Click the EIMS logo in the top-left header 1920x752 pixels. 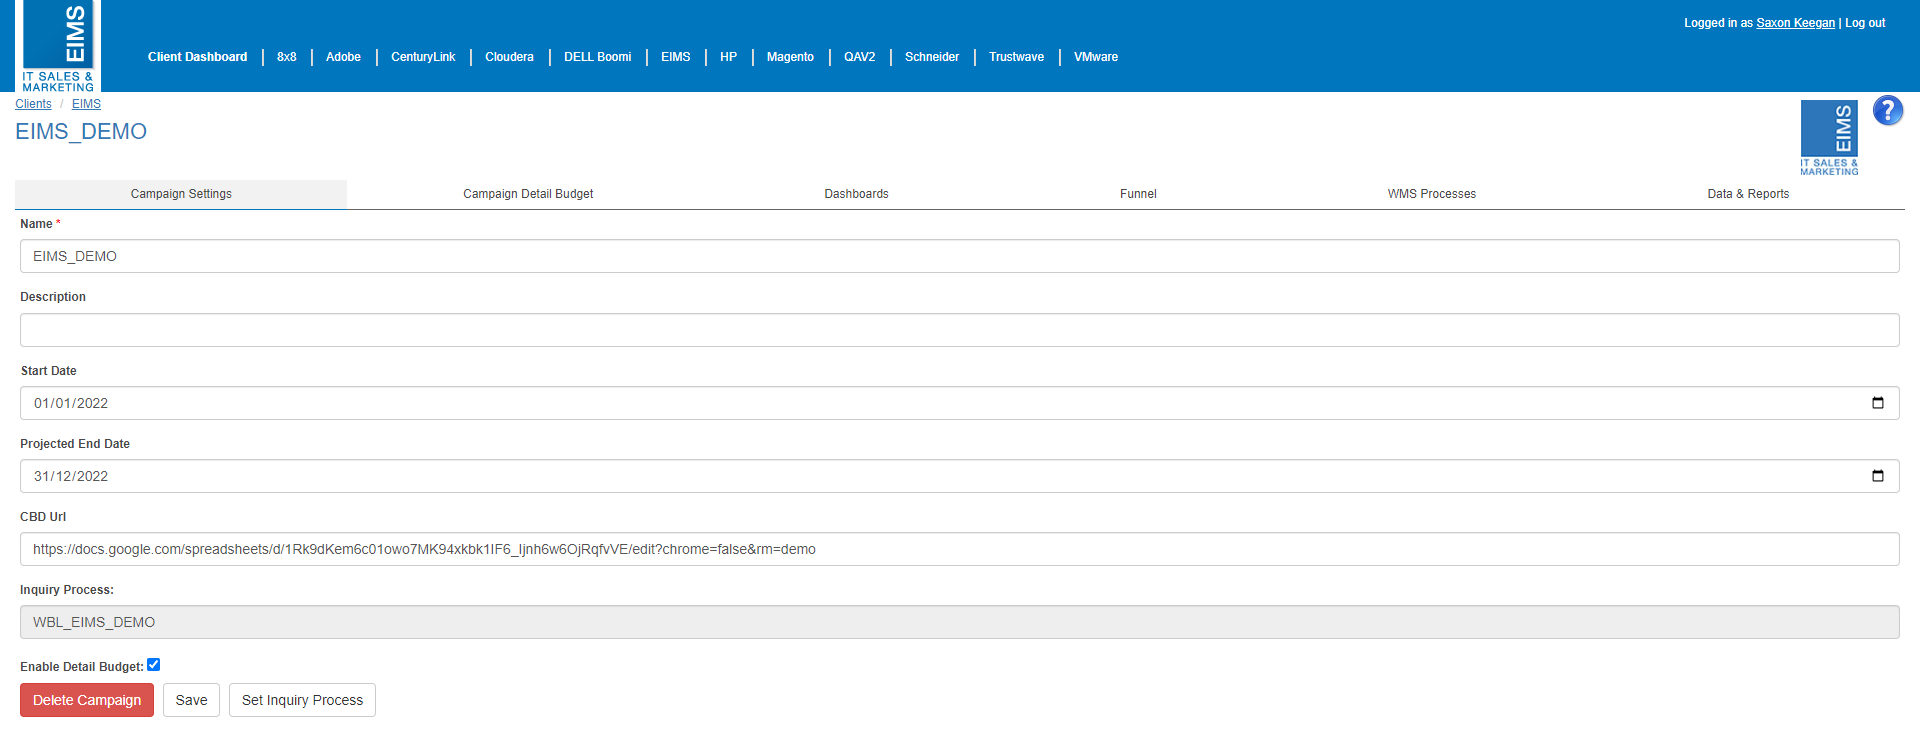click(x=59, y=46)
